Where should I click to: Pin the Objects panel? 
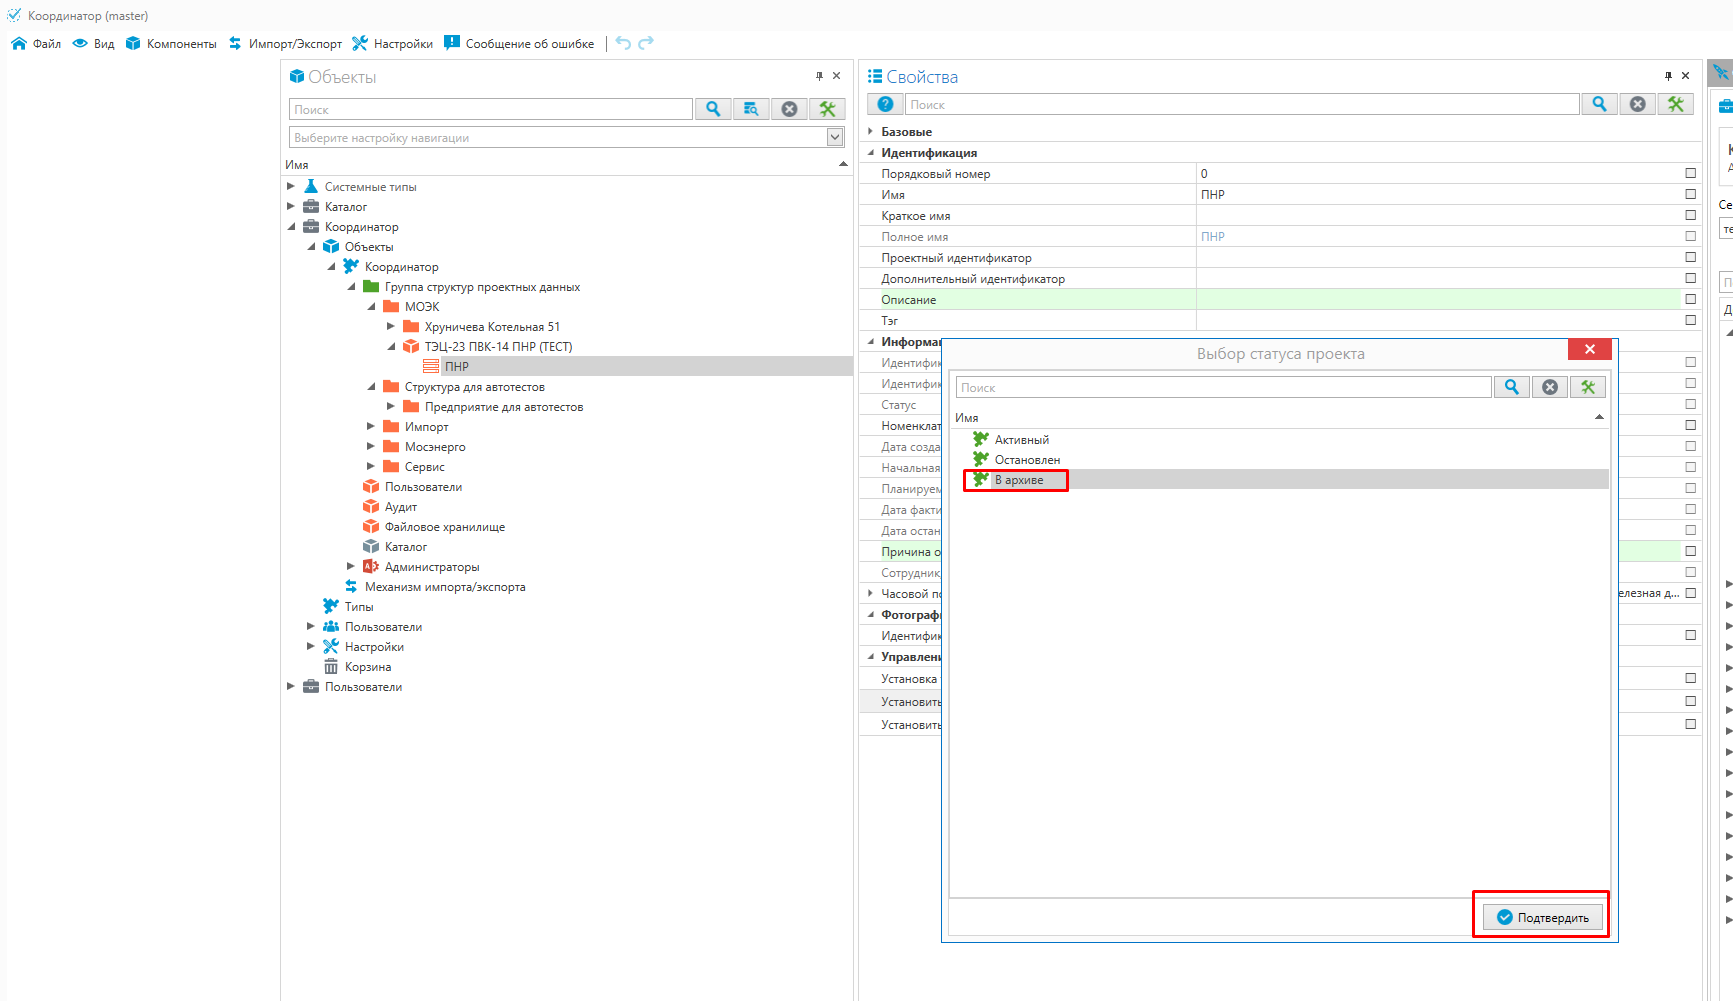[x=819, y=76]
